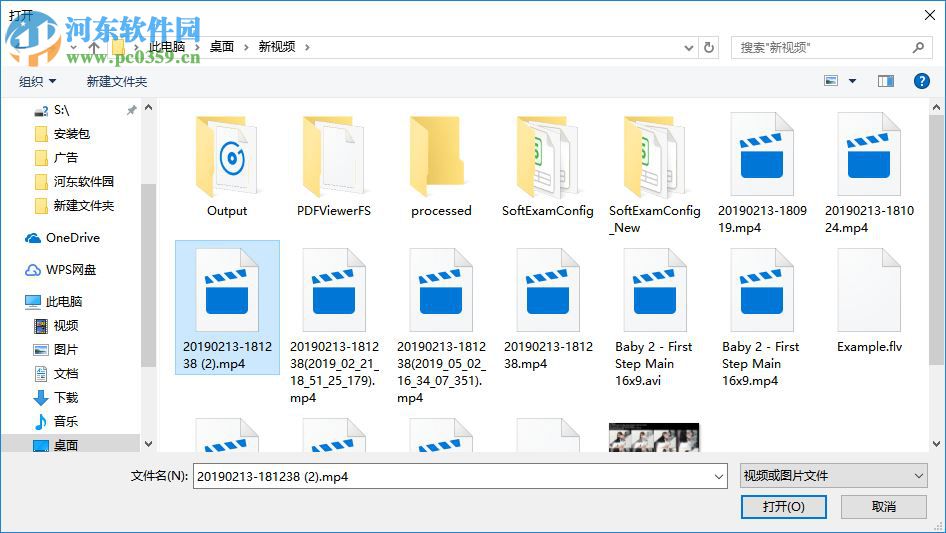
Task: Click the 取消 button
Action: click(884, 506)
